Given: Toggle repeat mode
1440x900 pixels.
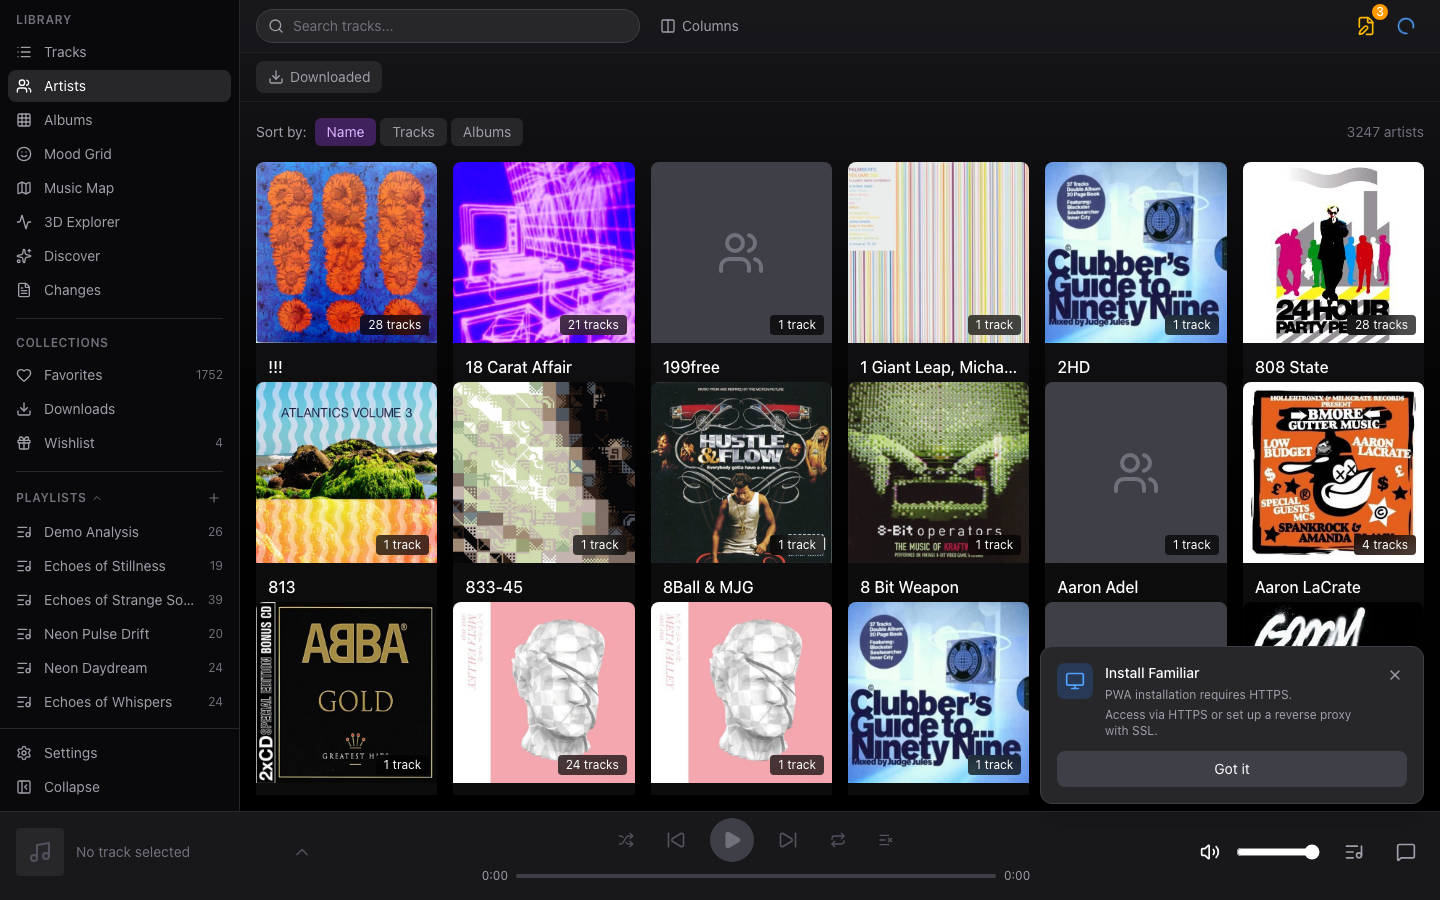Looking at the screenshot, I should 838,840.
